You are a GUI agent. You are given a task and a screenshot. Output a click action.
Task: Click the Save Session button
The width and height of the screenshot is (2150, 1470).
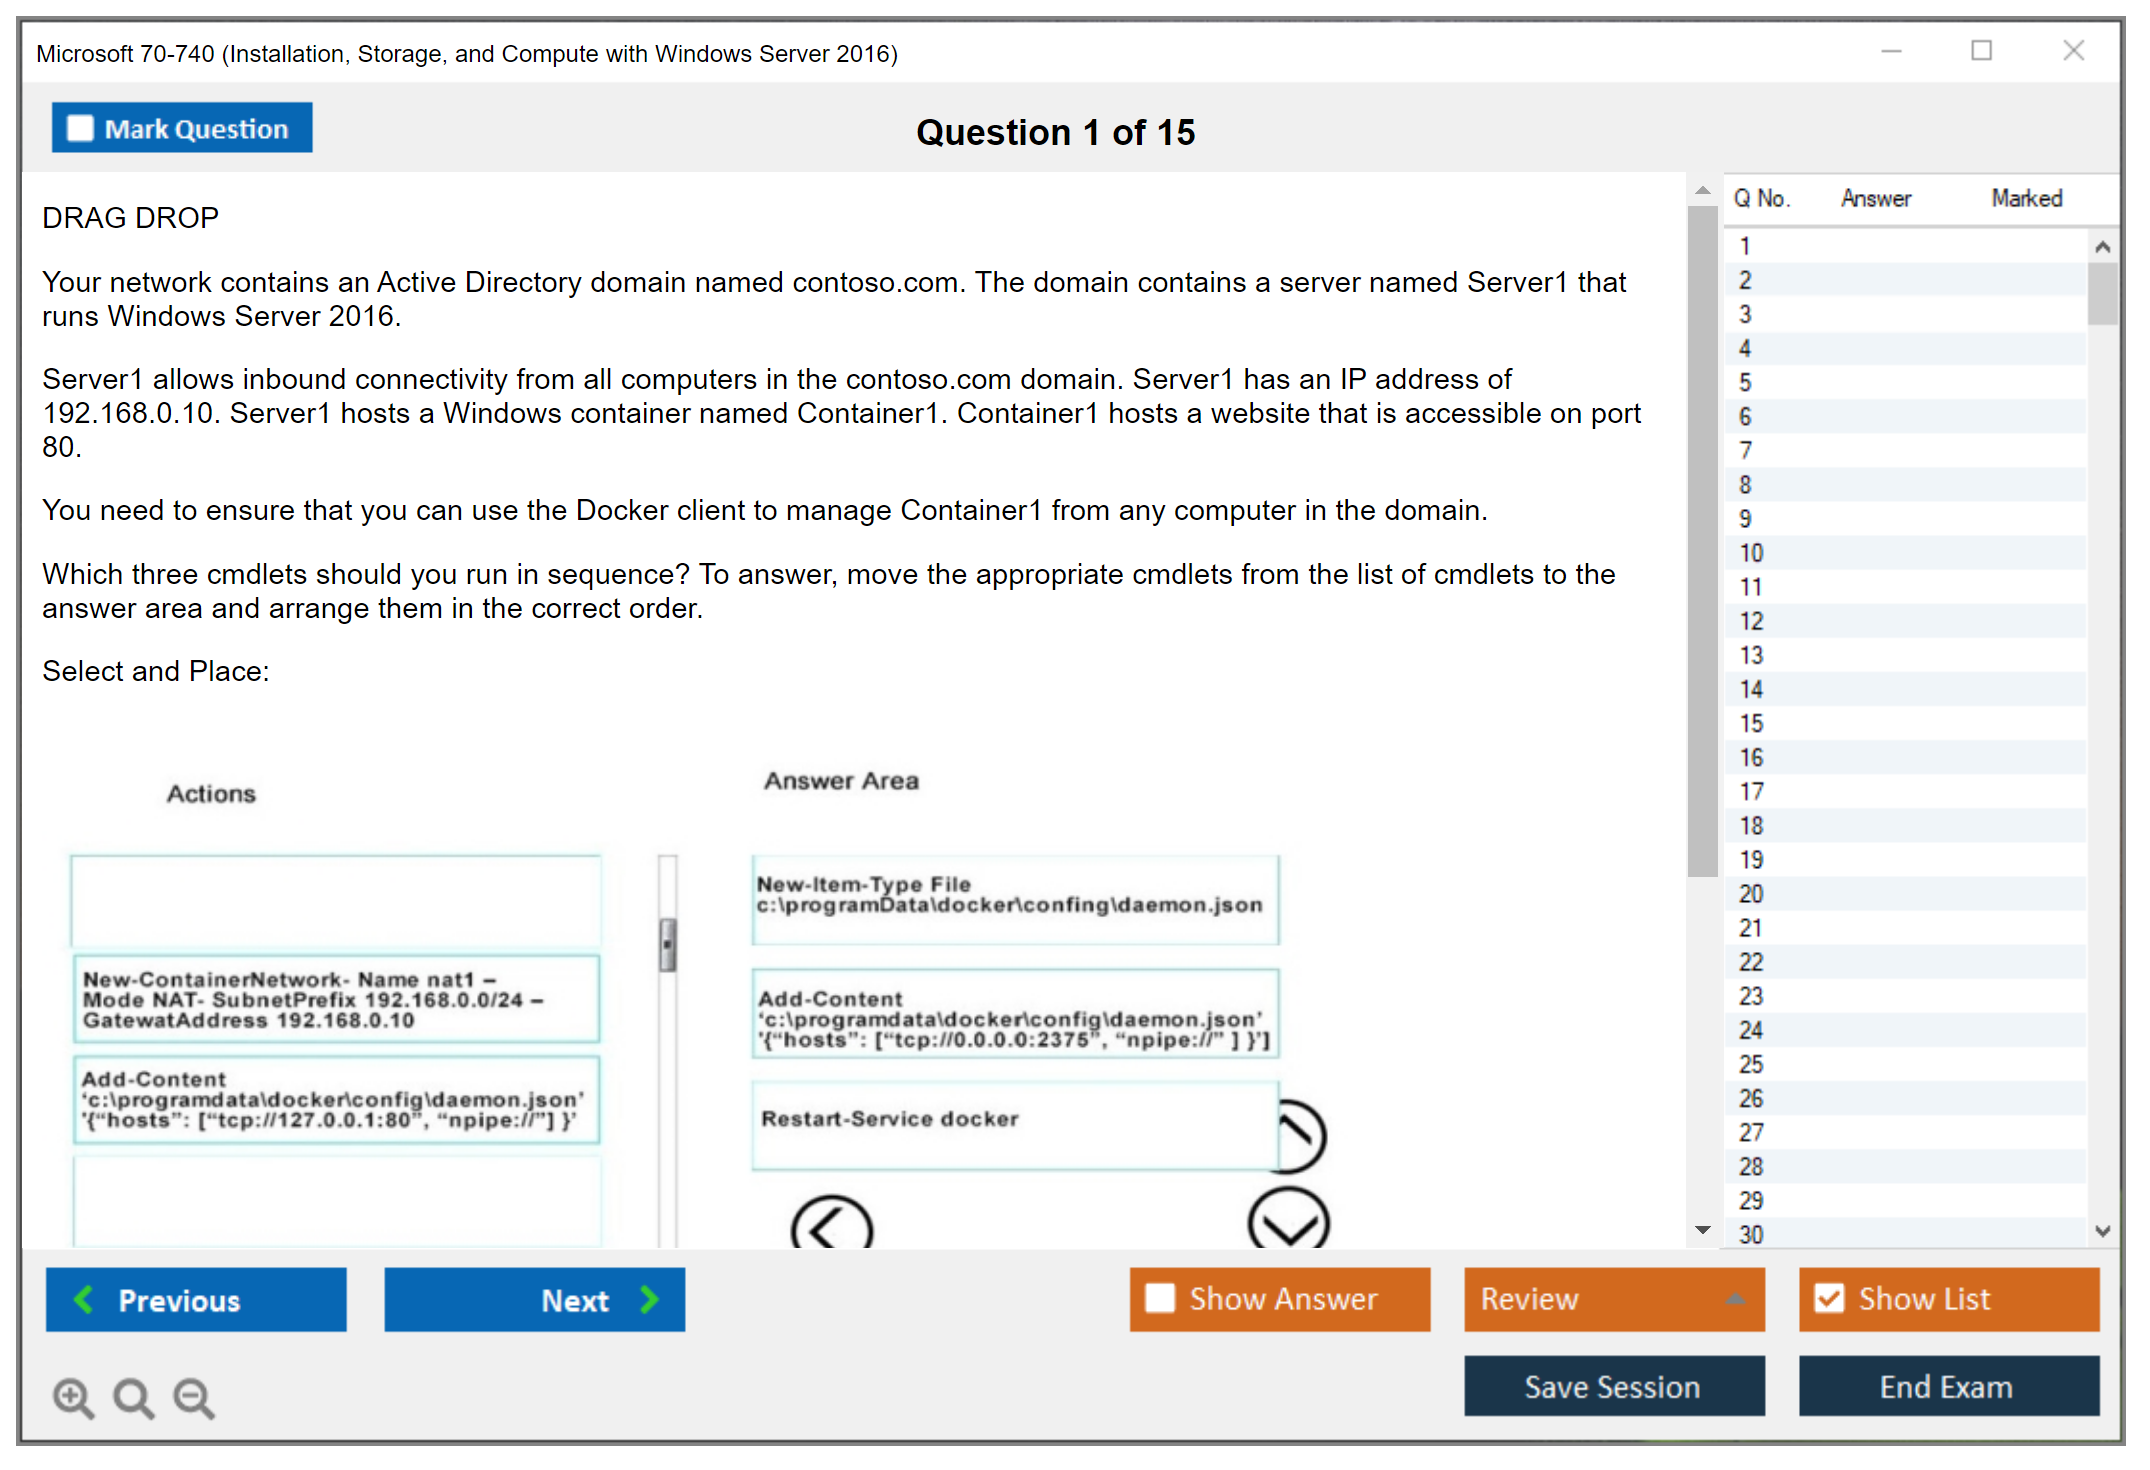[x=1613, y=1386]
